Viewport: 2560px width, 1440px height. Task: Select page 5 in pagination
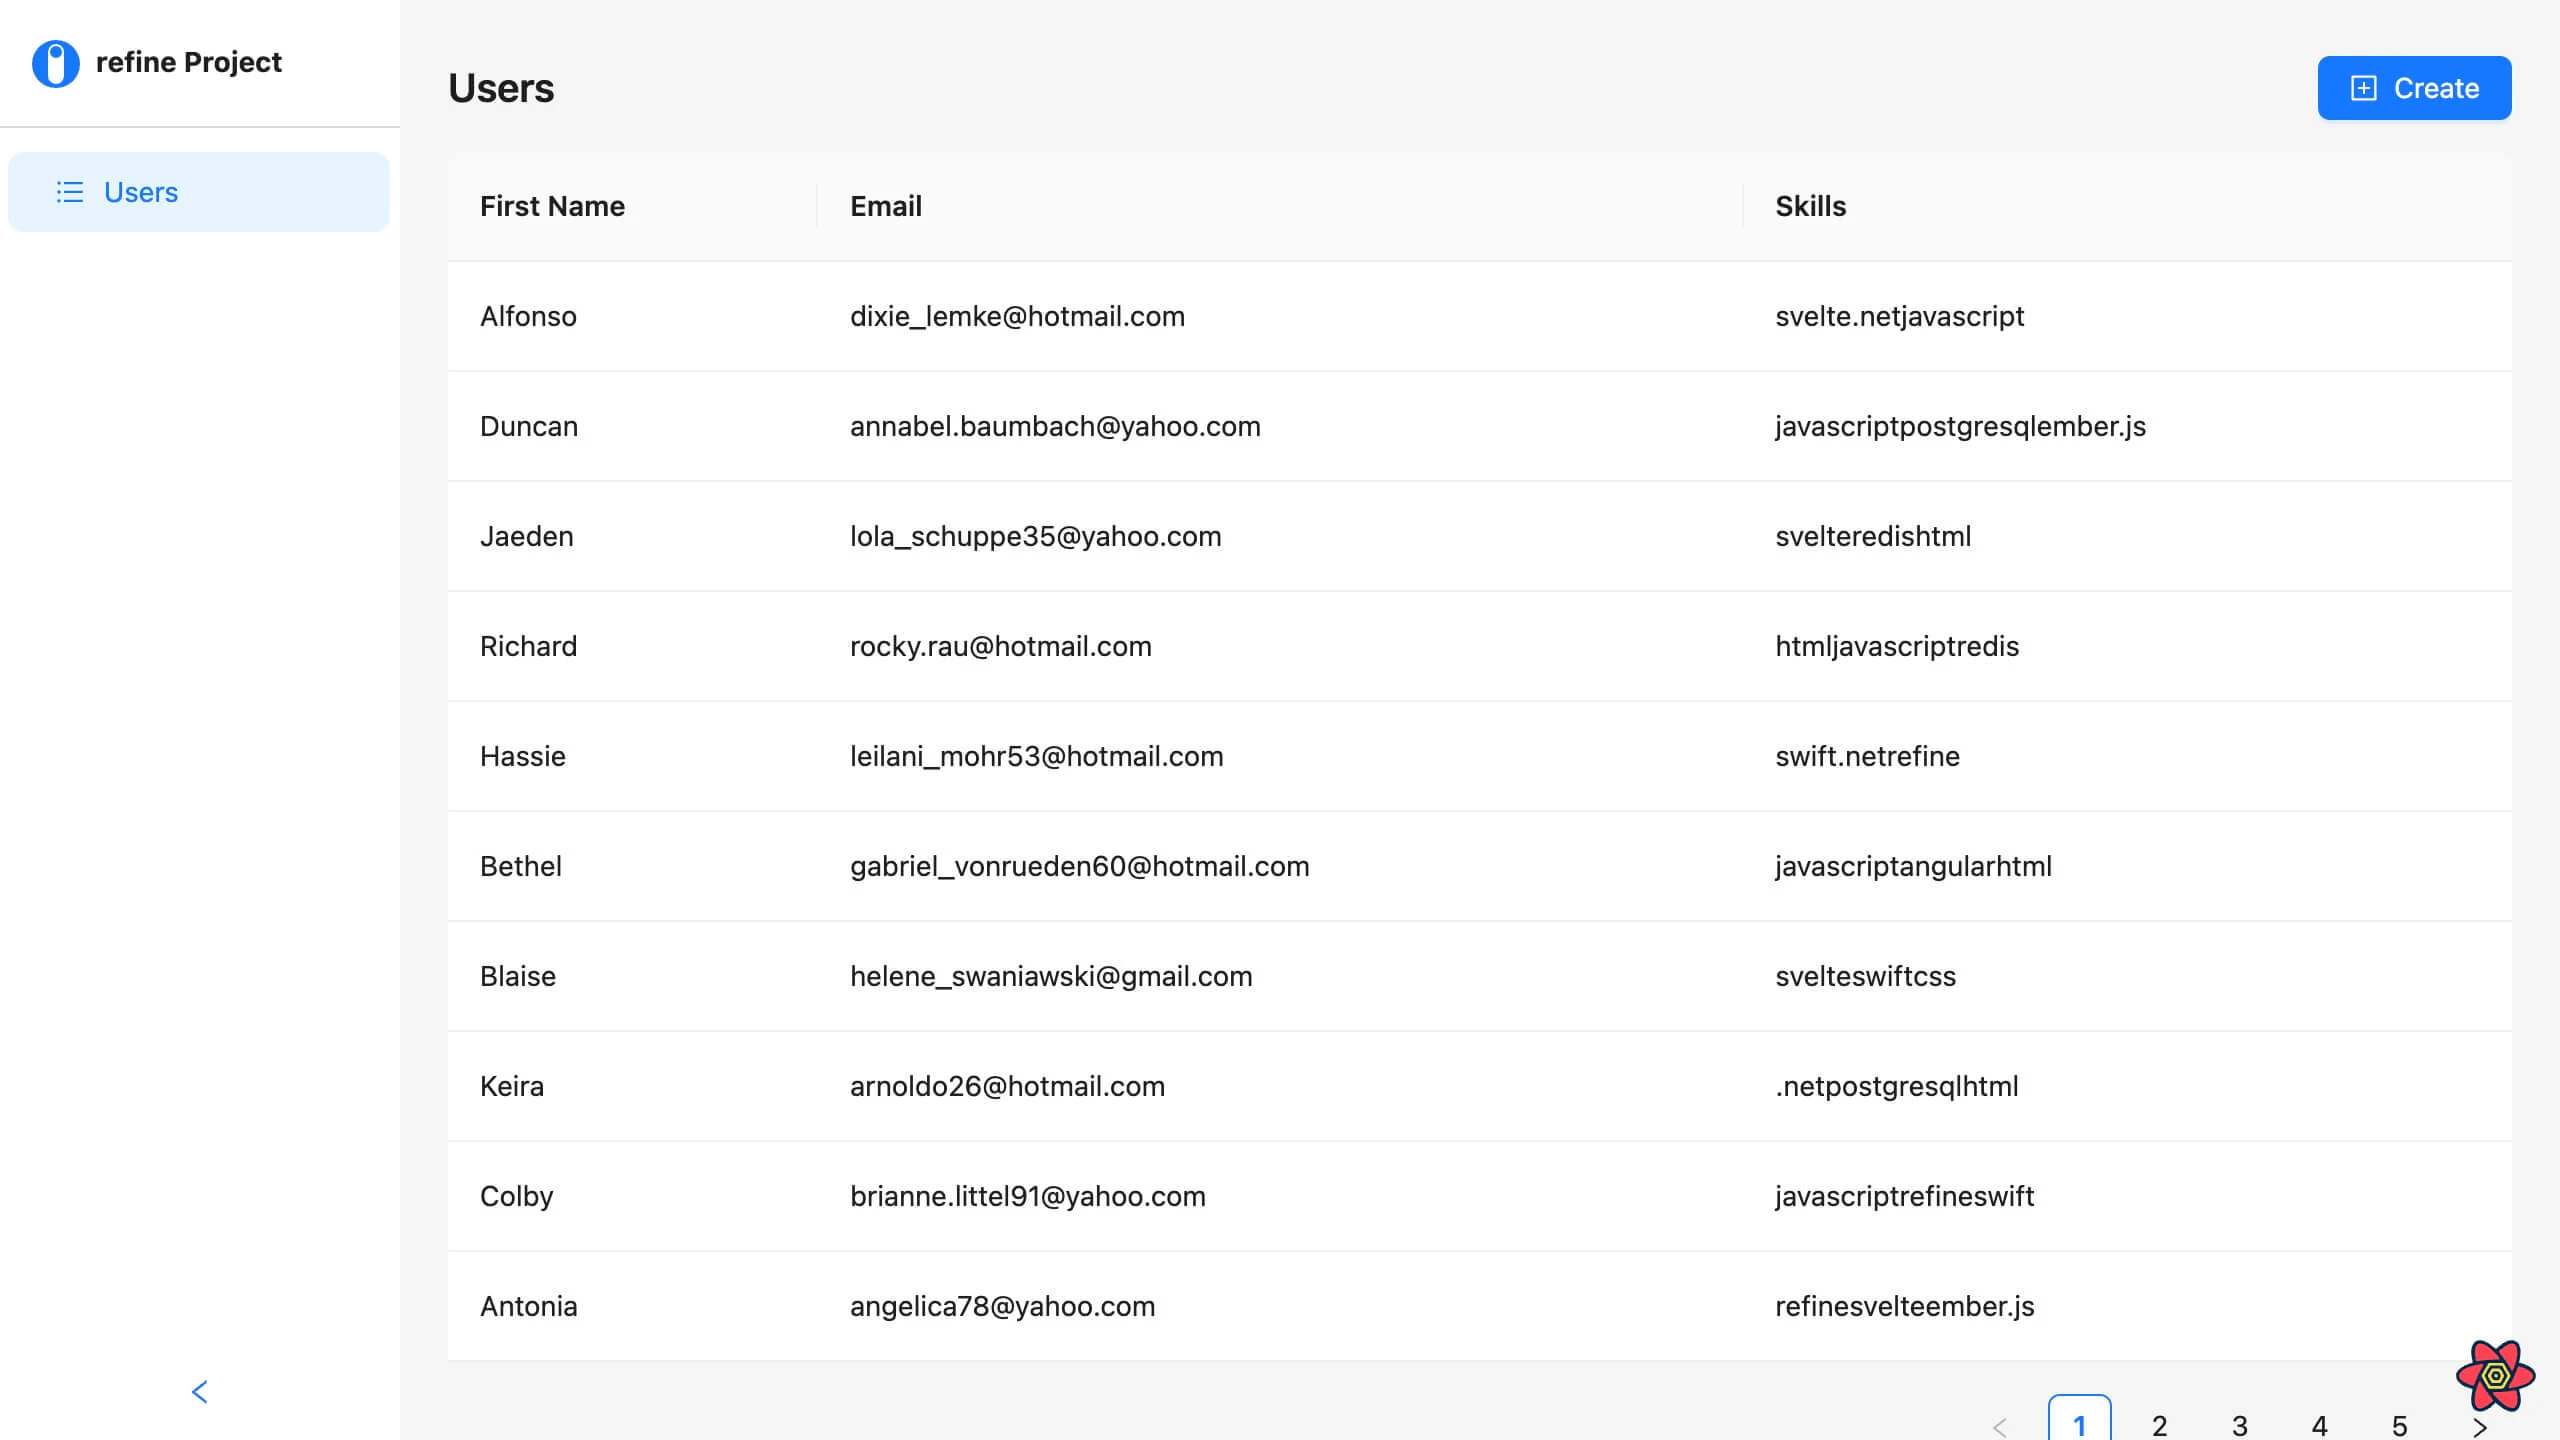tap(2399, 1424)
